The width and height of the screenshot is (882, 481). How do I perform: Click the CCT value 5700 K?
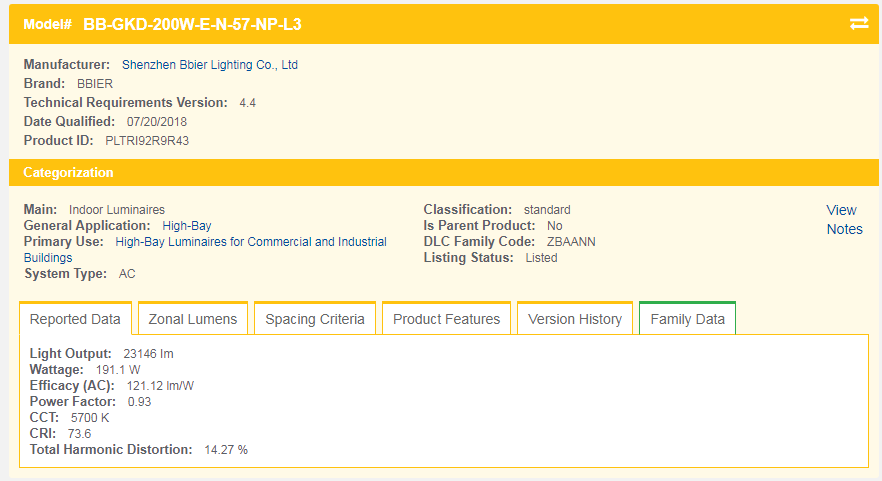(90, 418)
